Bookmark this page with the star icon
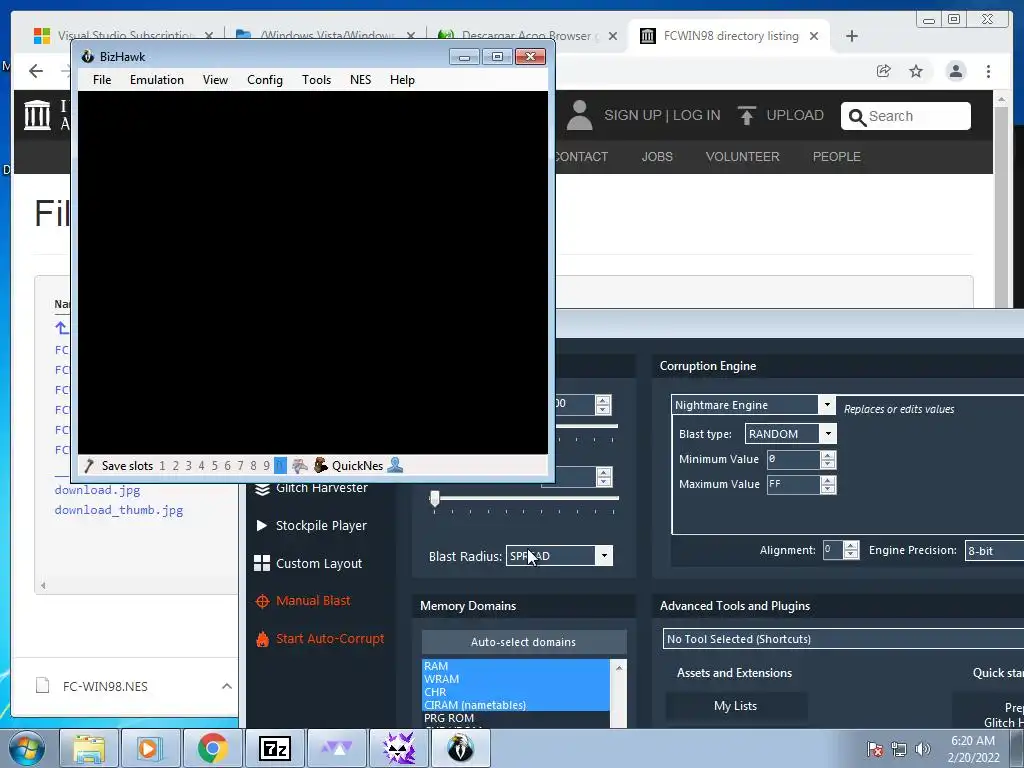The height and width of the screenshot is (768, 1024). [916, 71]
